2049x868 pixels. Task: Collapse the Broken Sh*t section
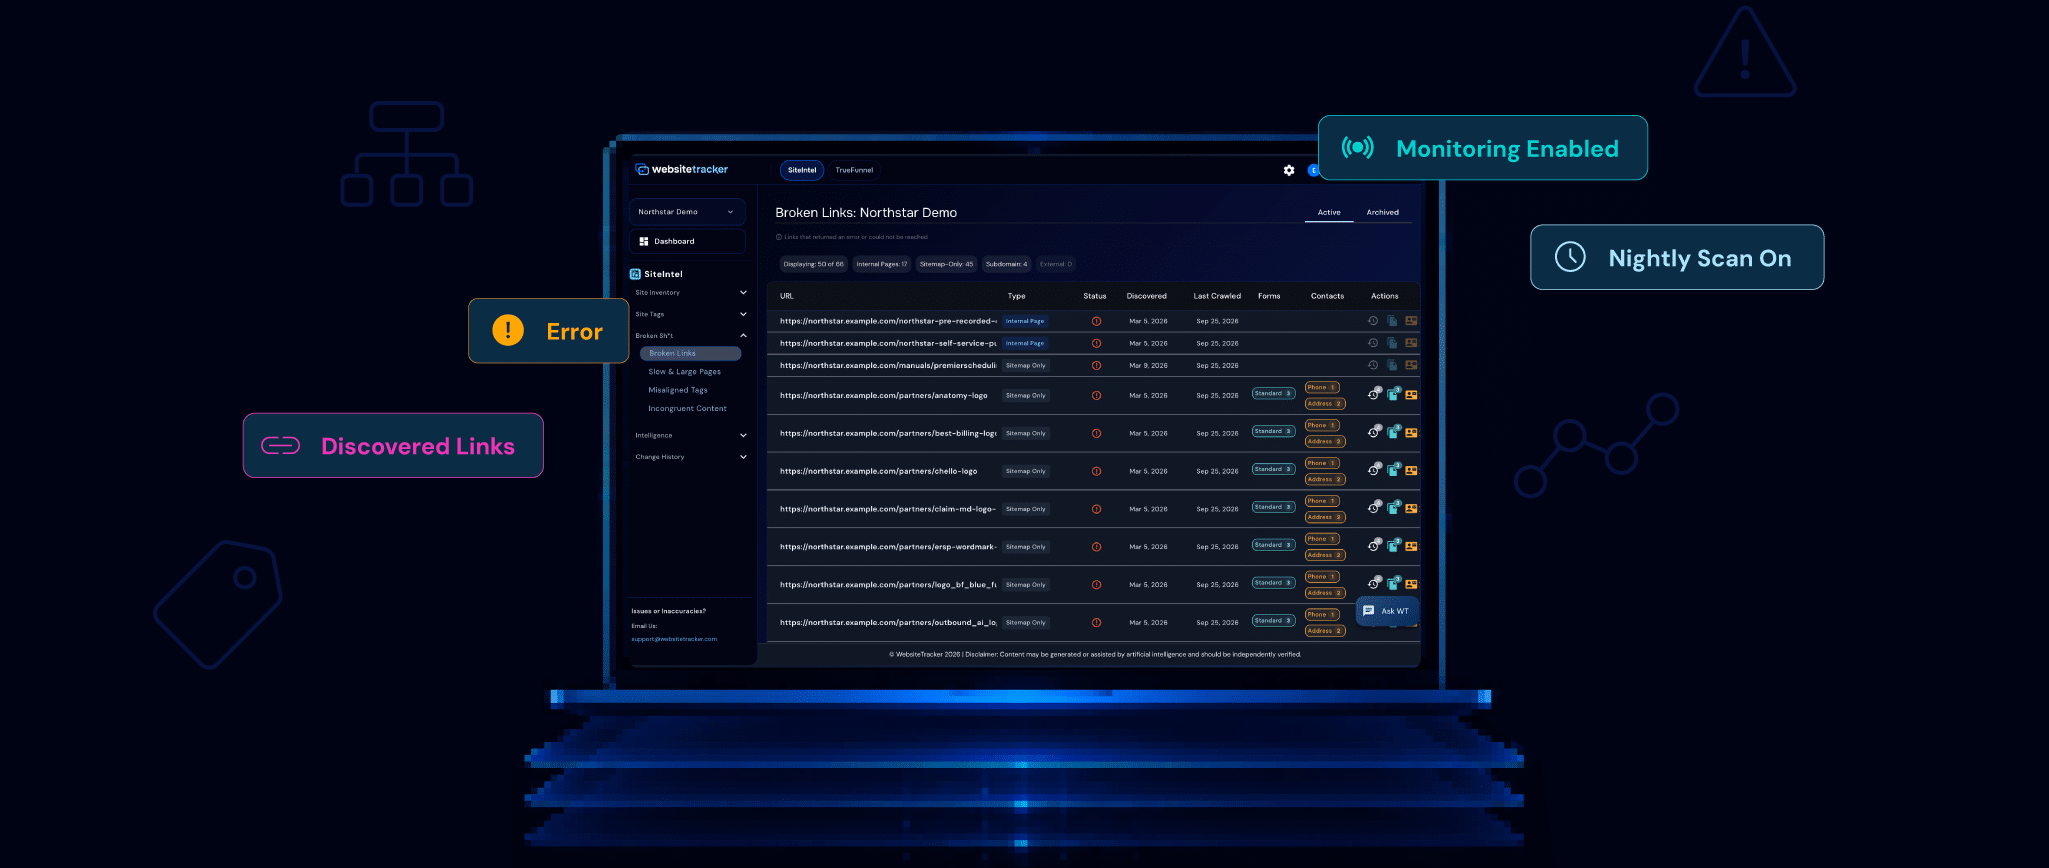[x=690, y=336]
